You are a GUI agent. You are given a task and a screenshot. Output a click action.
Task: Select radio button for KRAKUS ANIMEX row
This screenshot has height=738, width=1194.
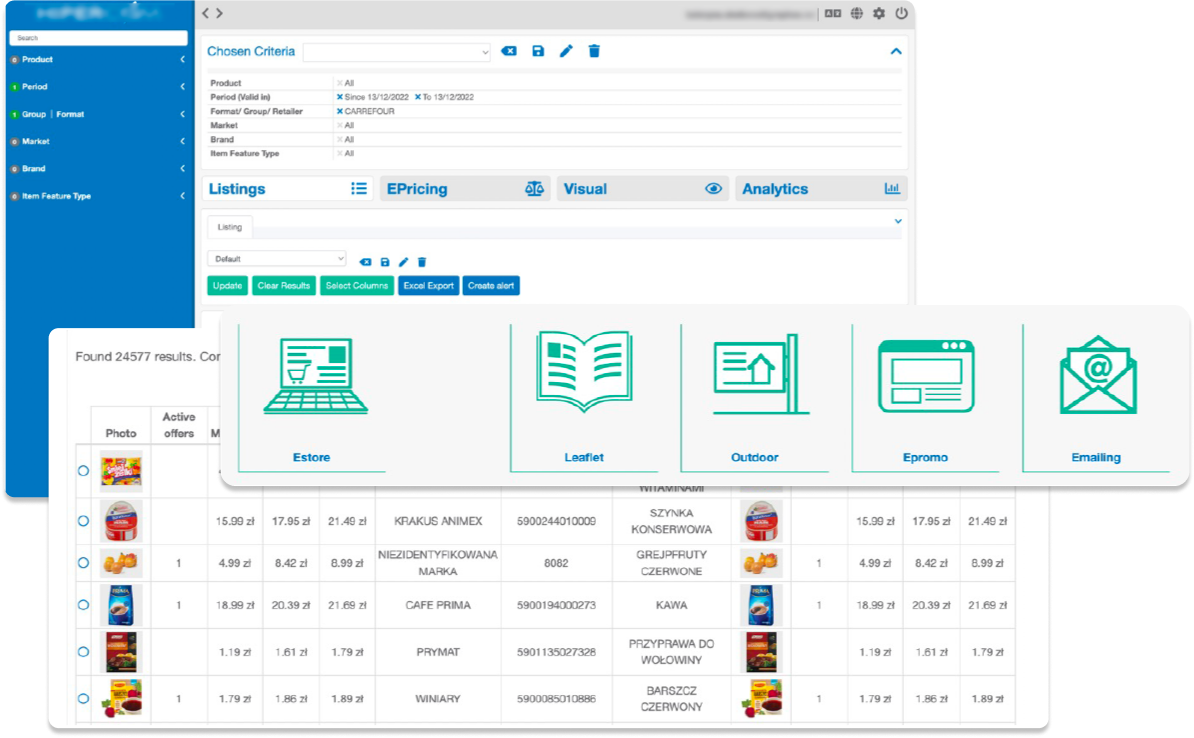tap(83, 521)
